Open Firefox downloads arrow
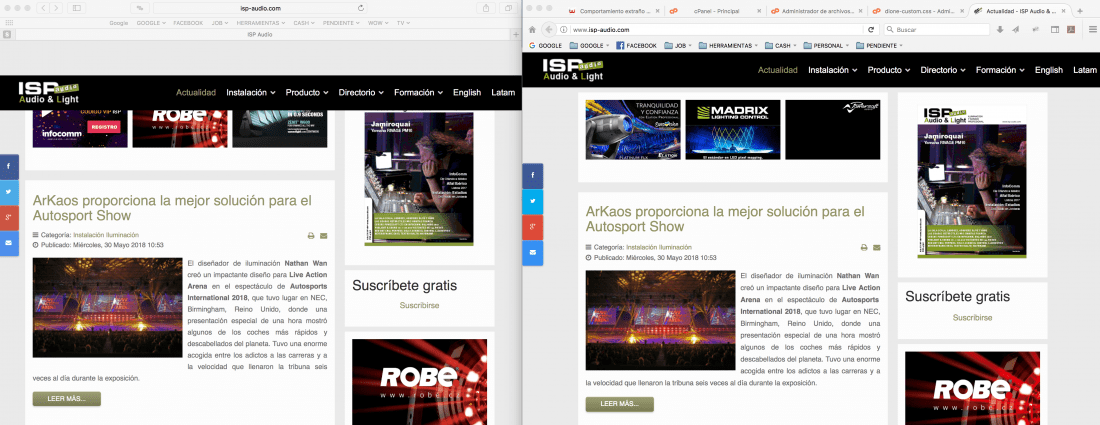The image size is (1100, 425). click(1000, 29)
